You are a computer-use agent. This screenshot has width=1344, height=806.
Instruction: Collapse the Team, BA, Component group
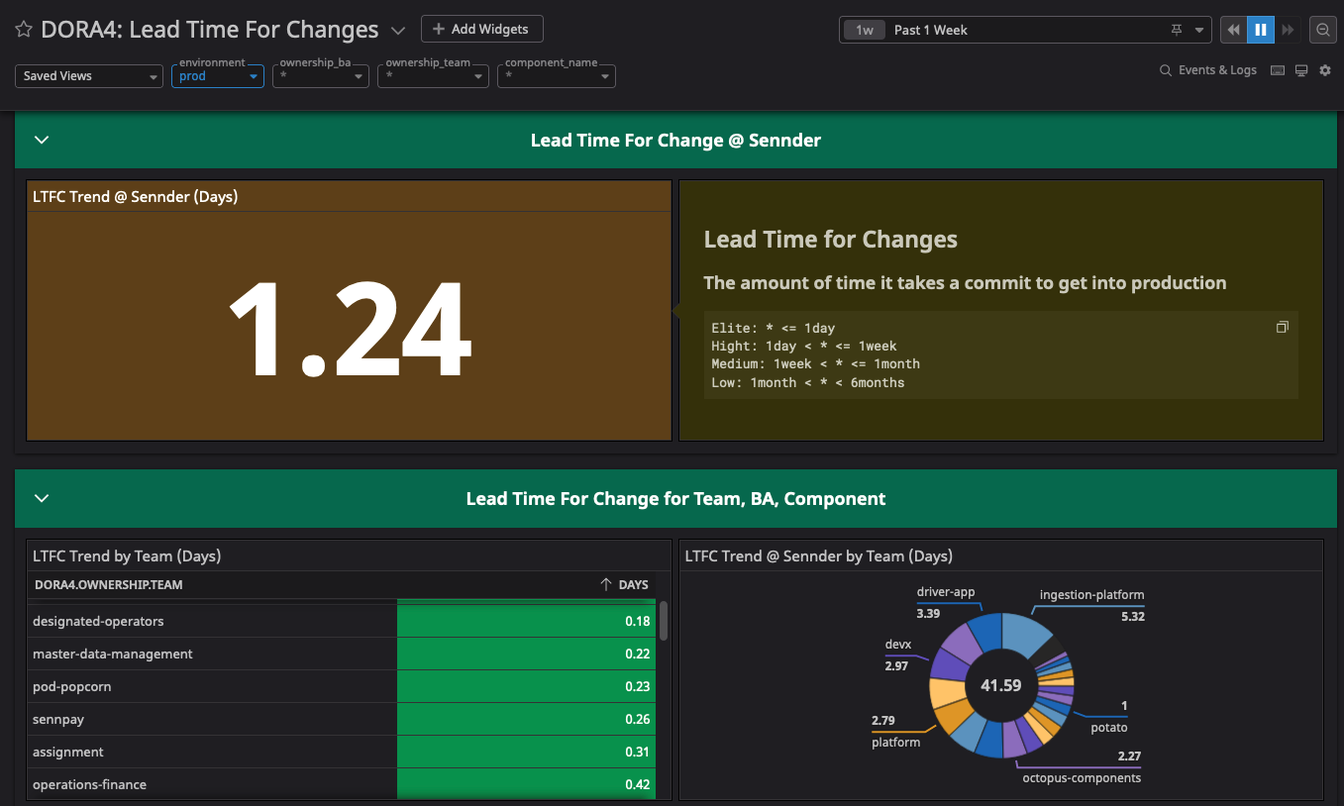point(42,498)
